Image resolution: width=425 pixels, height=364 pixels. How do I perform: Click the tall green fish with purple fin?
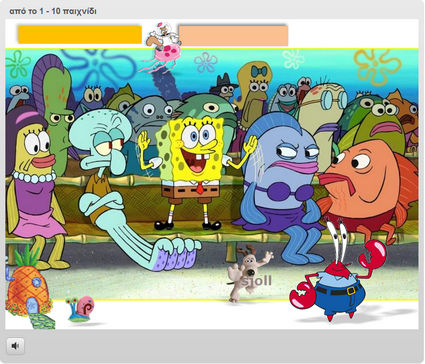[x=53, y=110]
